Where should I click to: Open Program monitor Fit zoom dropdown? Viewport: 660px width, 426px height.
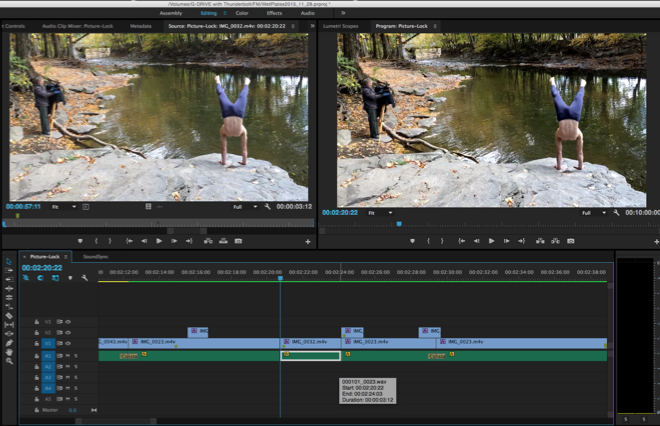coord(380,213)
